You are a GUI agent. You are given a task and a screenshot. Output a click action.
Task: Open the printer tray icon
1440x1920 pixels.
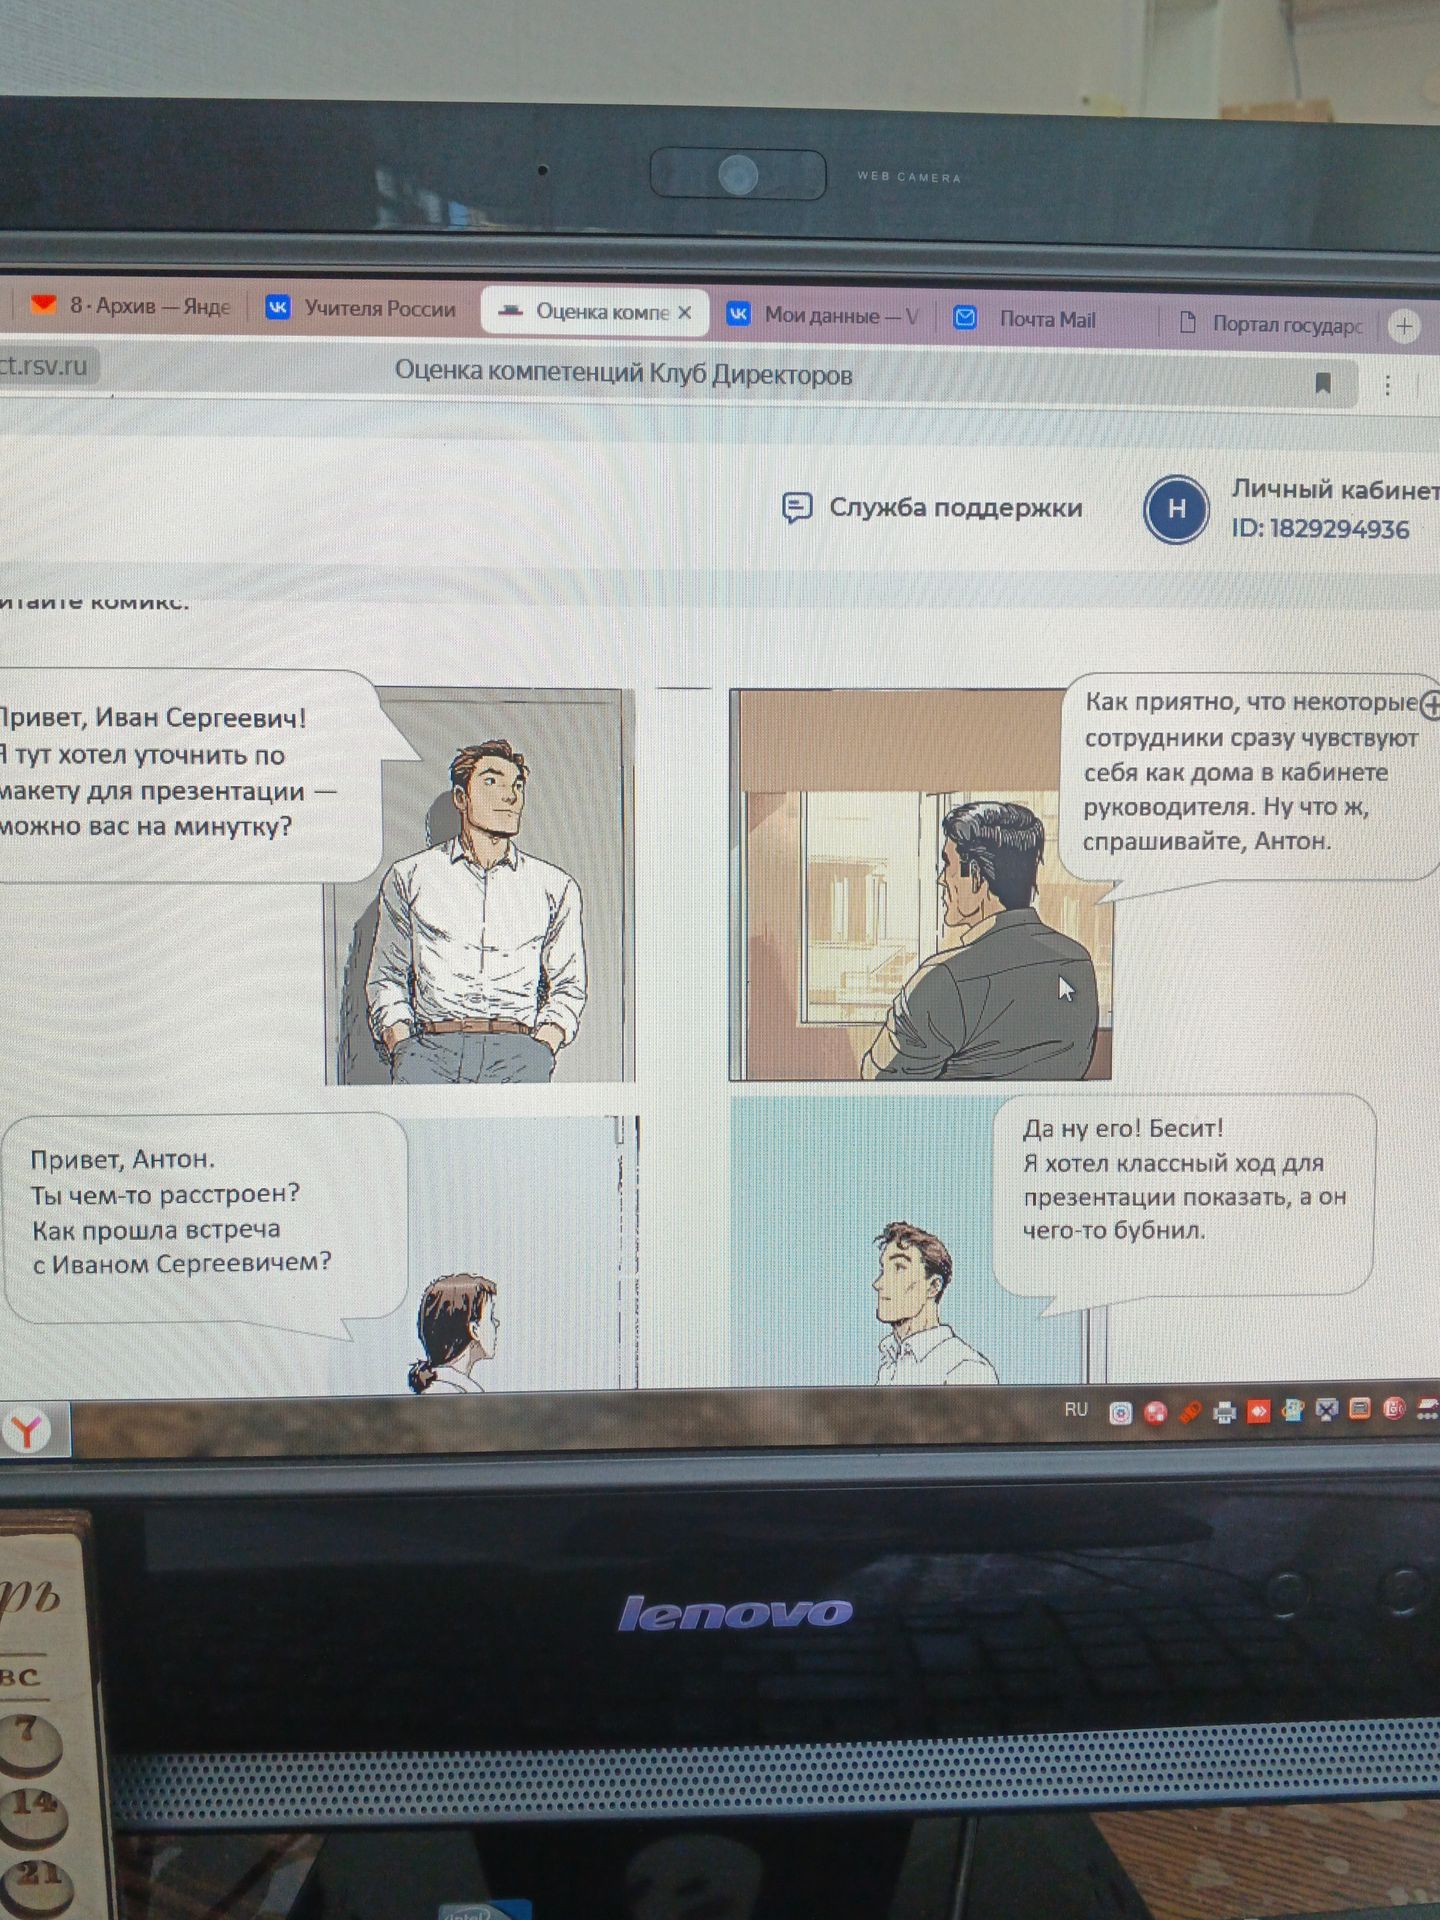[x=1224, y=1412]
